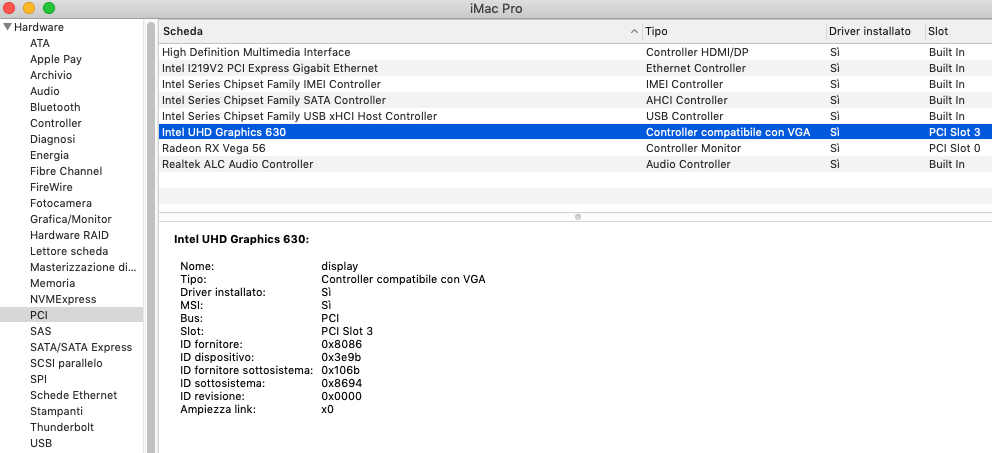
Task: Open Memoria in the sidebar
Action: (x=53, y=283)
